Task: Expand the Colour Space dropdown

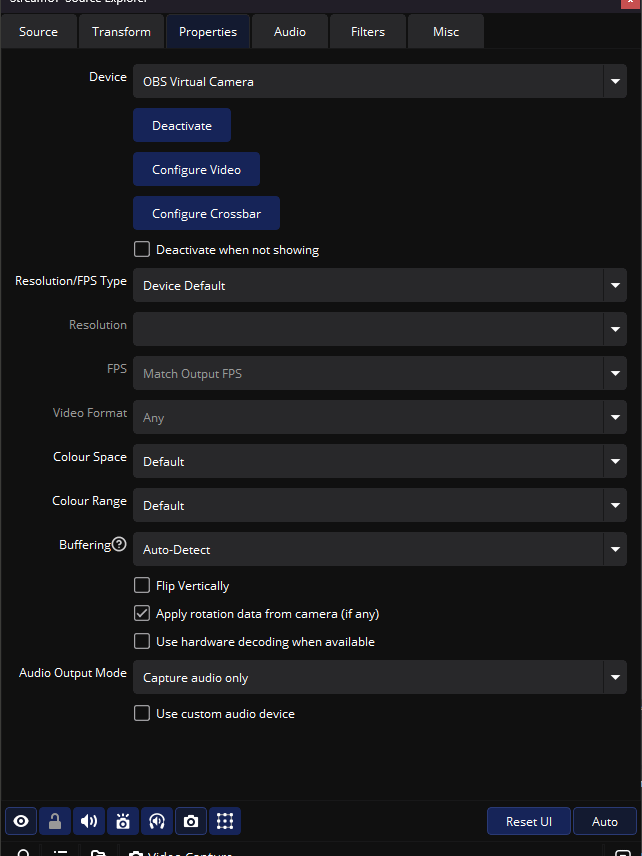Action: pos(379,462)
